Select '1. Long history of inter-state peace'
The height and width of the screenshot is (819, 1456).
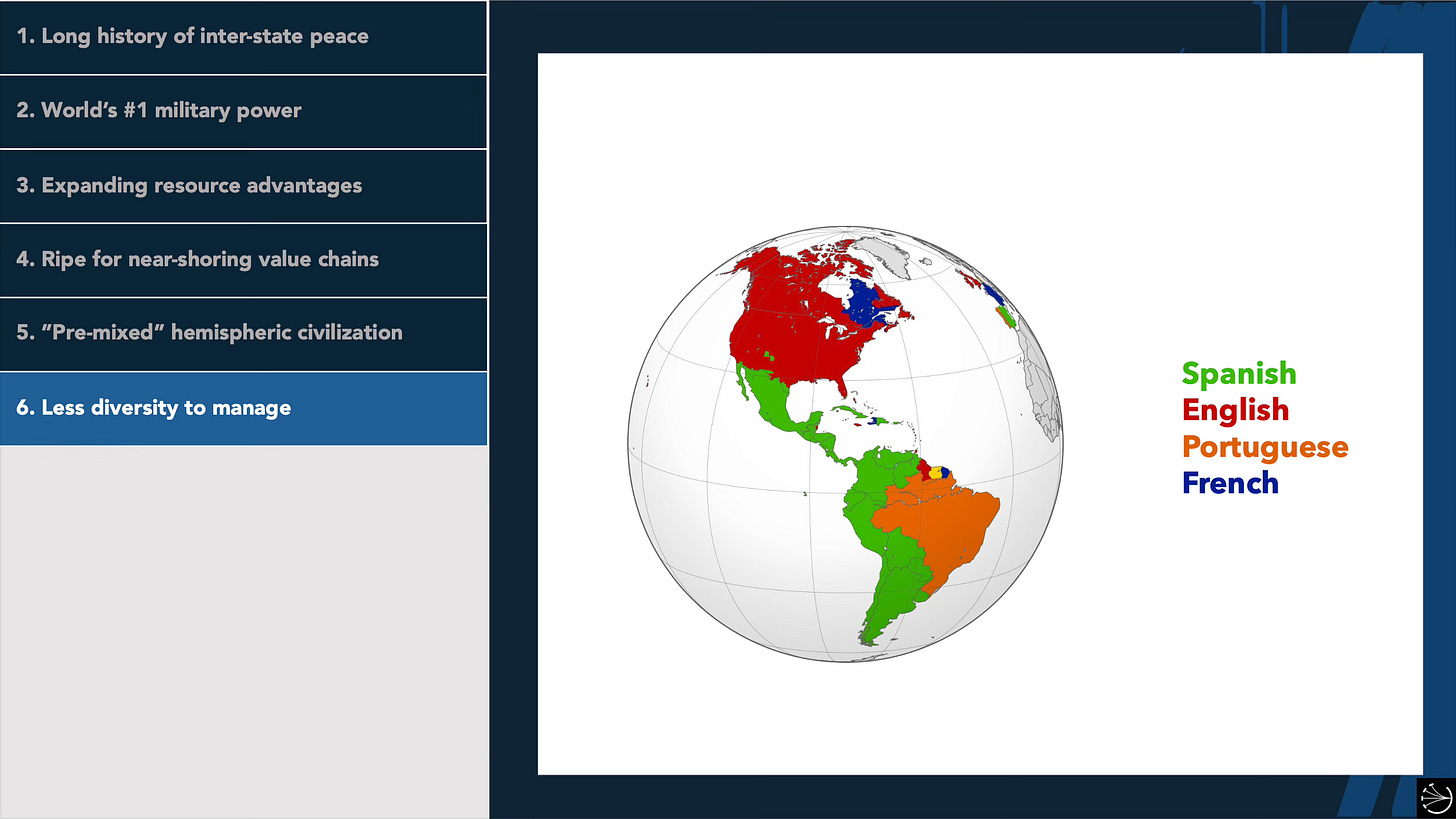coord(243,37)
